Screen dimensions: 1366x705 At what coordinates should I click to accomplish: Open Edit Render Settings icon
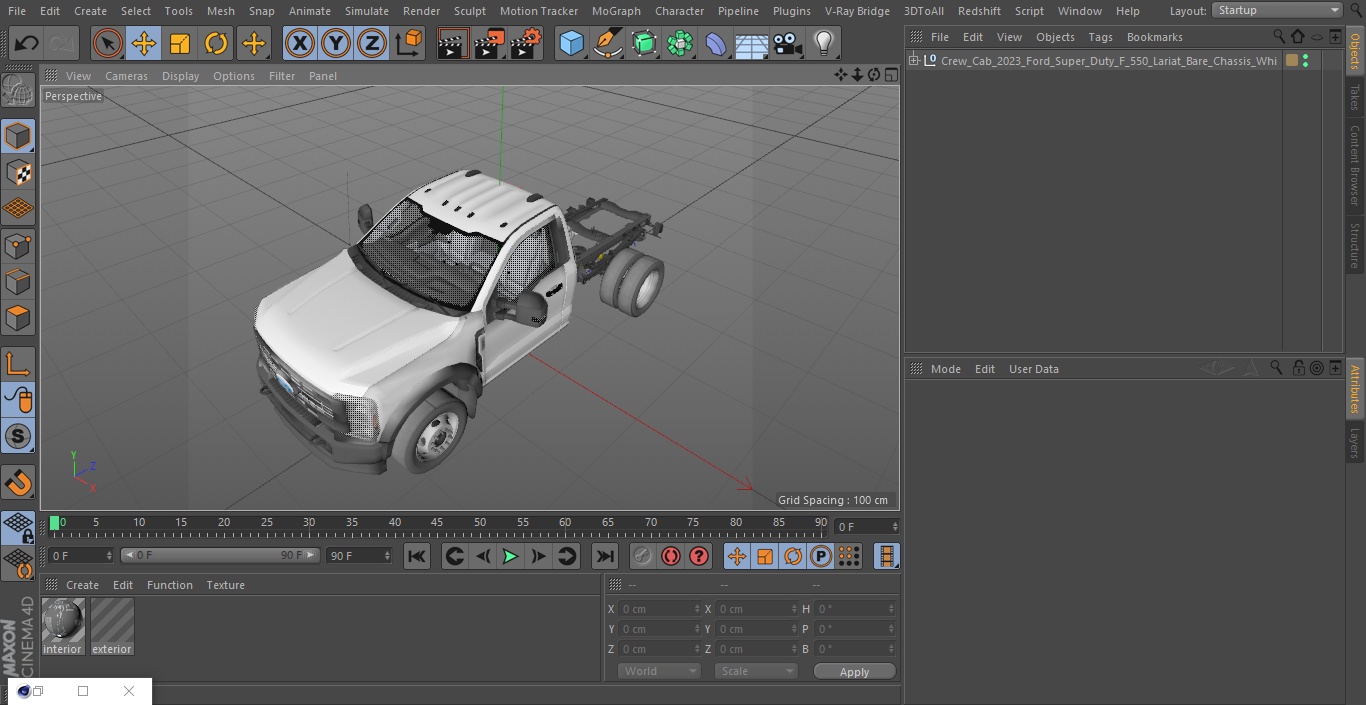526,43
